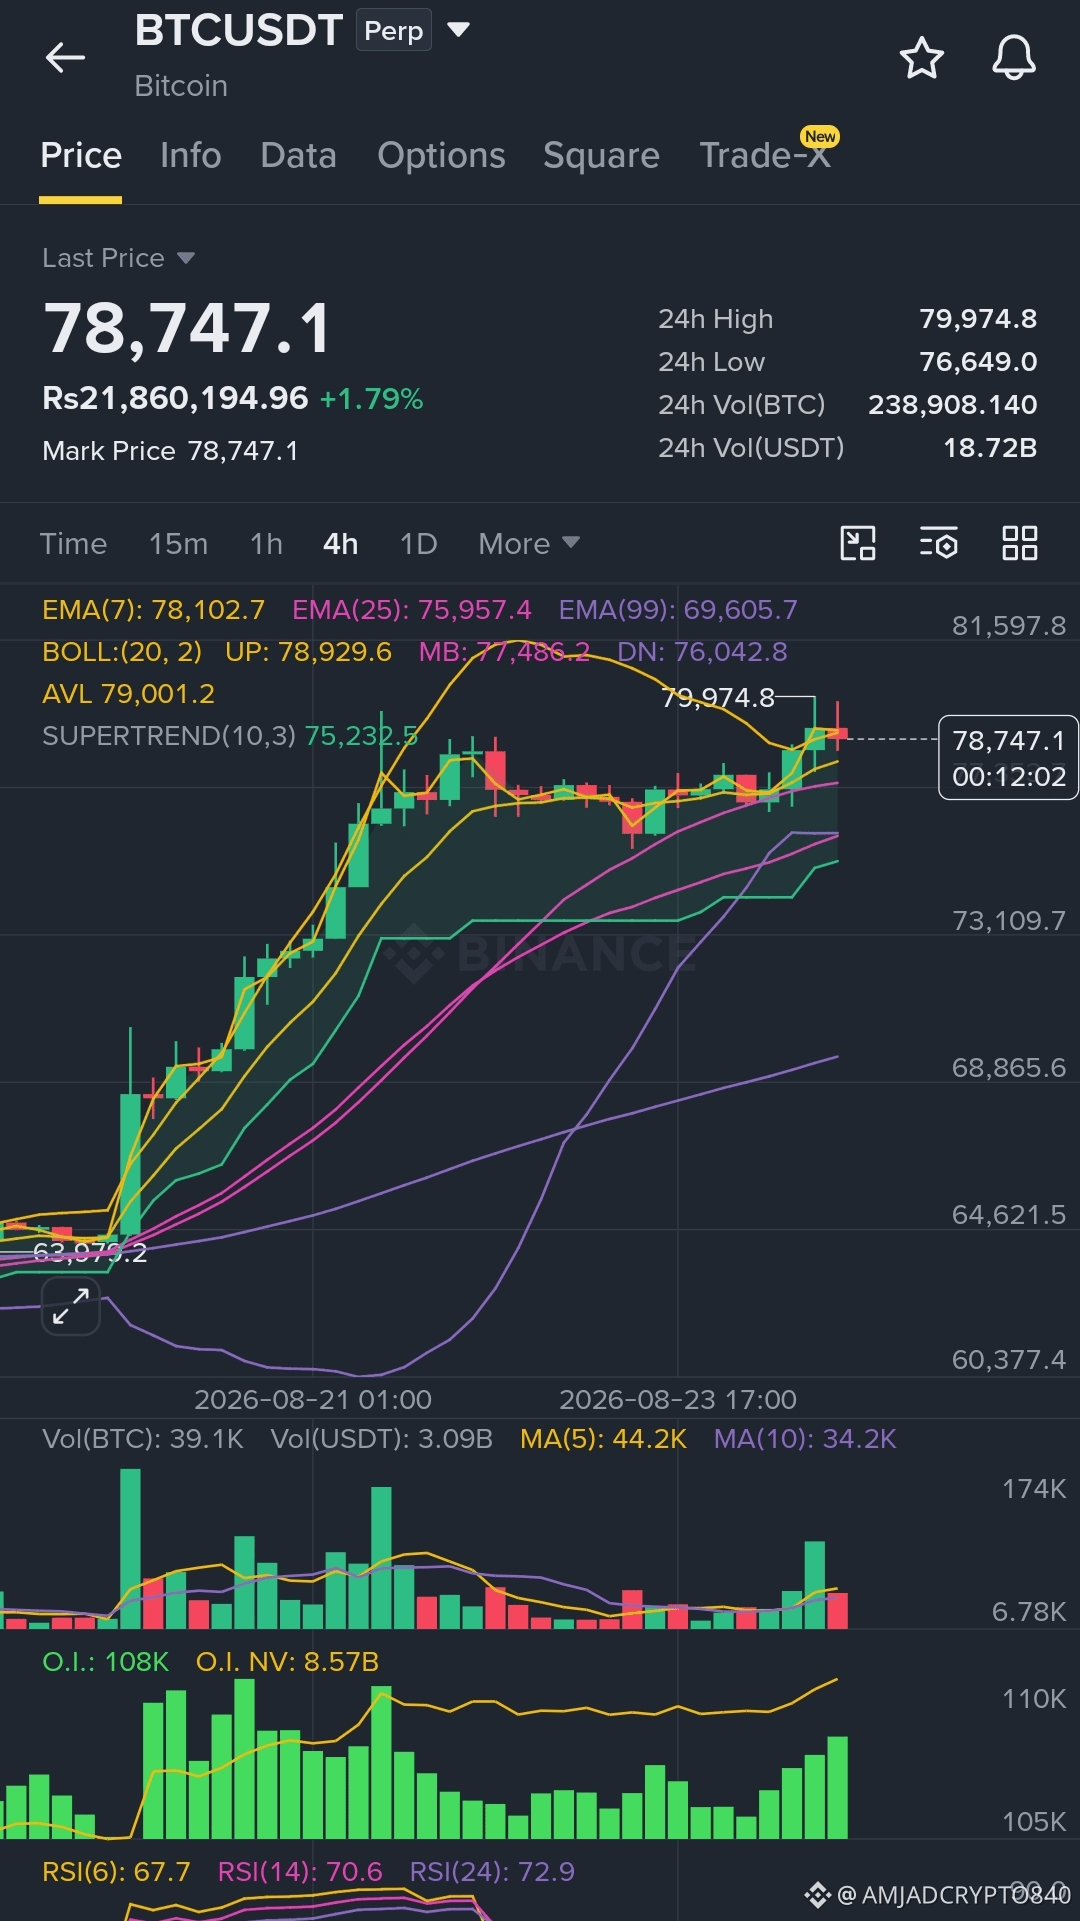Open the Trade-X tab
The height and width of the screenshot is (1921, 1080).
766,155
